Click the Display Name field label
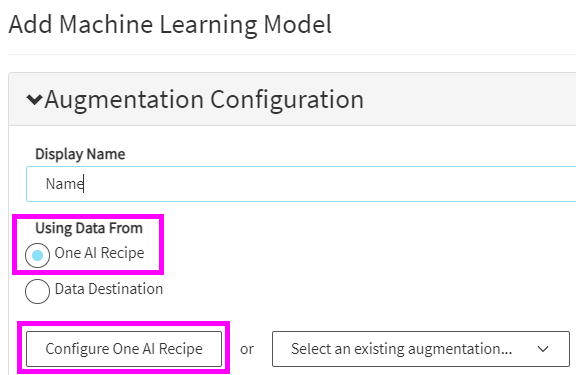Screen dimensions: 576x375 [x=80, y=154]
